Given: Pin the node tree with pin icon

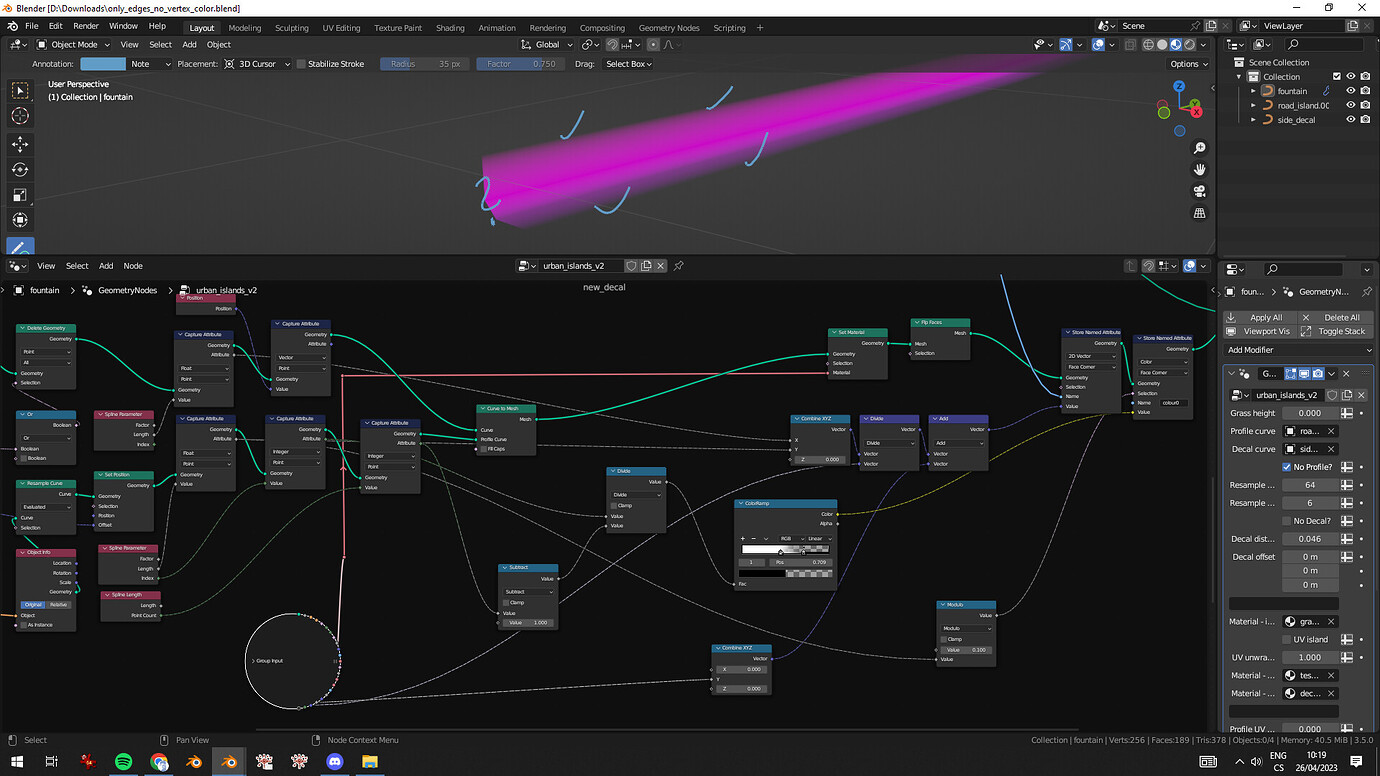Looking at the screenshot, I should (x=678, y=266).
